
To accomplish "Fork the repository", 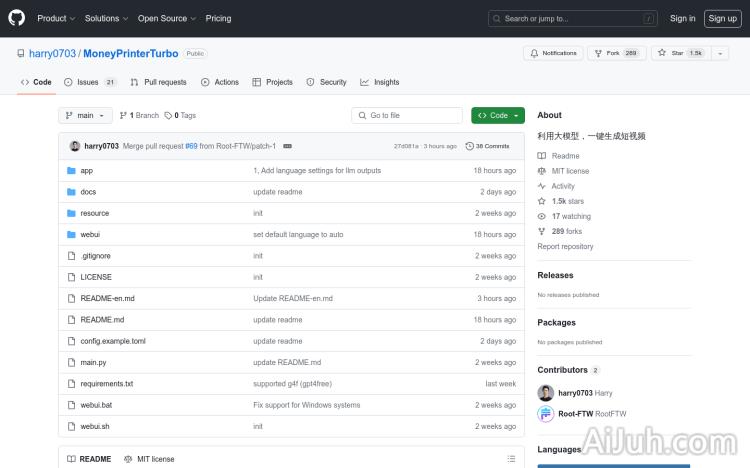I will pyautogui.click(x=615, y=53).
